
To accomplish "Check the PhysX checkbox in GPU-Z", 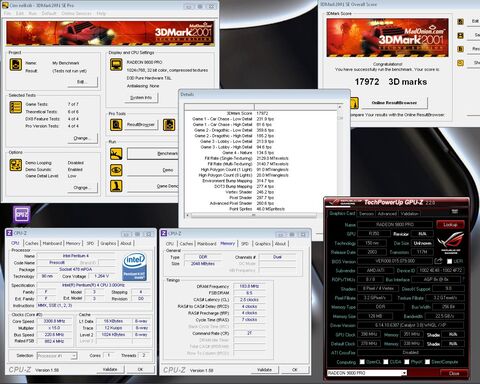I will (407, 362).
